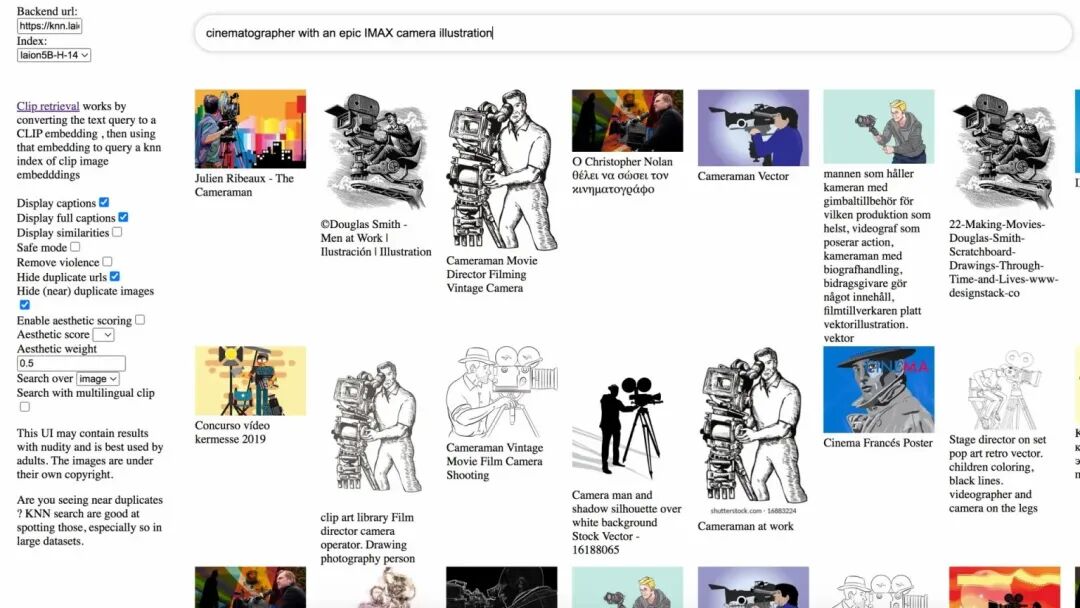Open the Cameraman Vector image

[x=753, y=127]
